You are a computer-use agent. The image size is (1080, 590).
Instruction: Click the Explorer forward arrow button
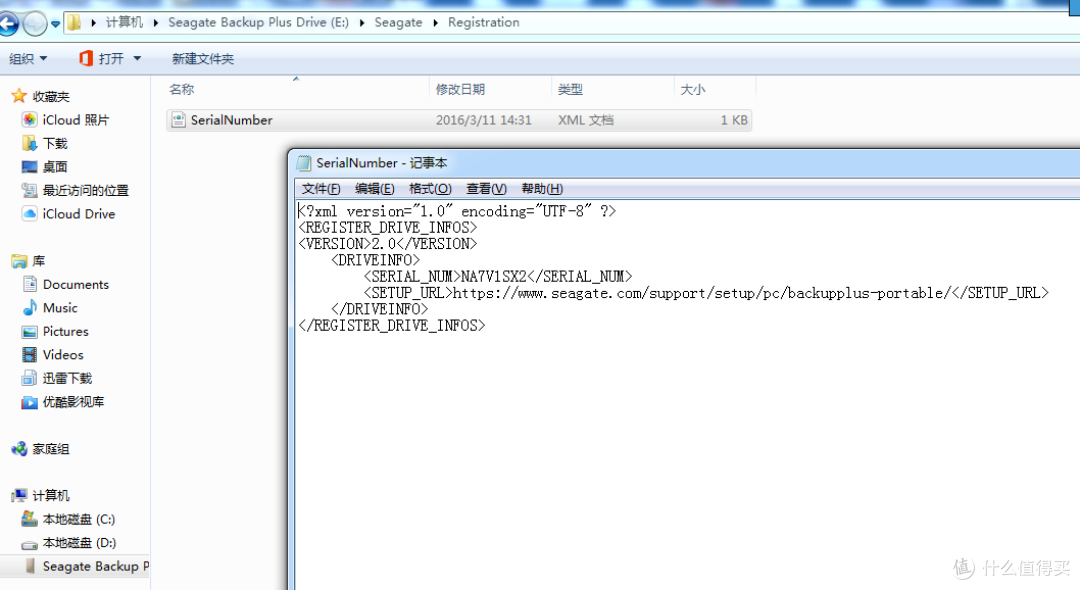point(34,24)
